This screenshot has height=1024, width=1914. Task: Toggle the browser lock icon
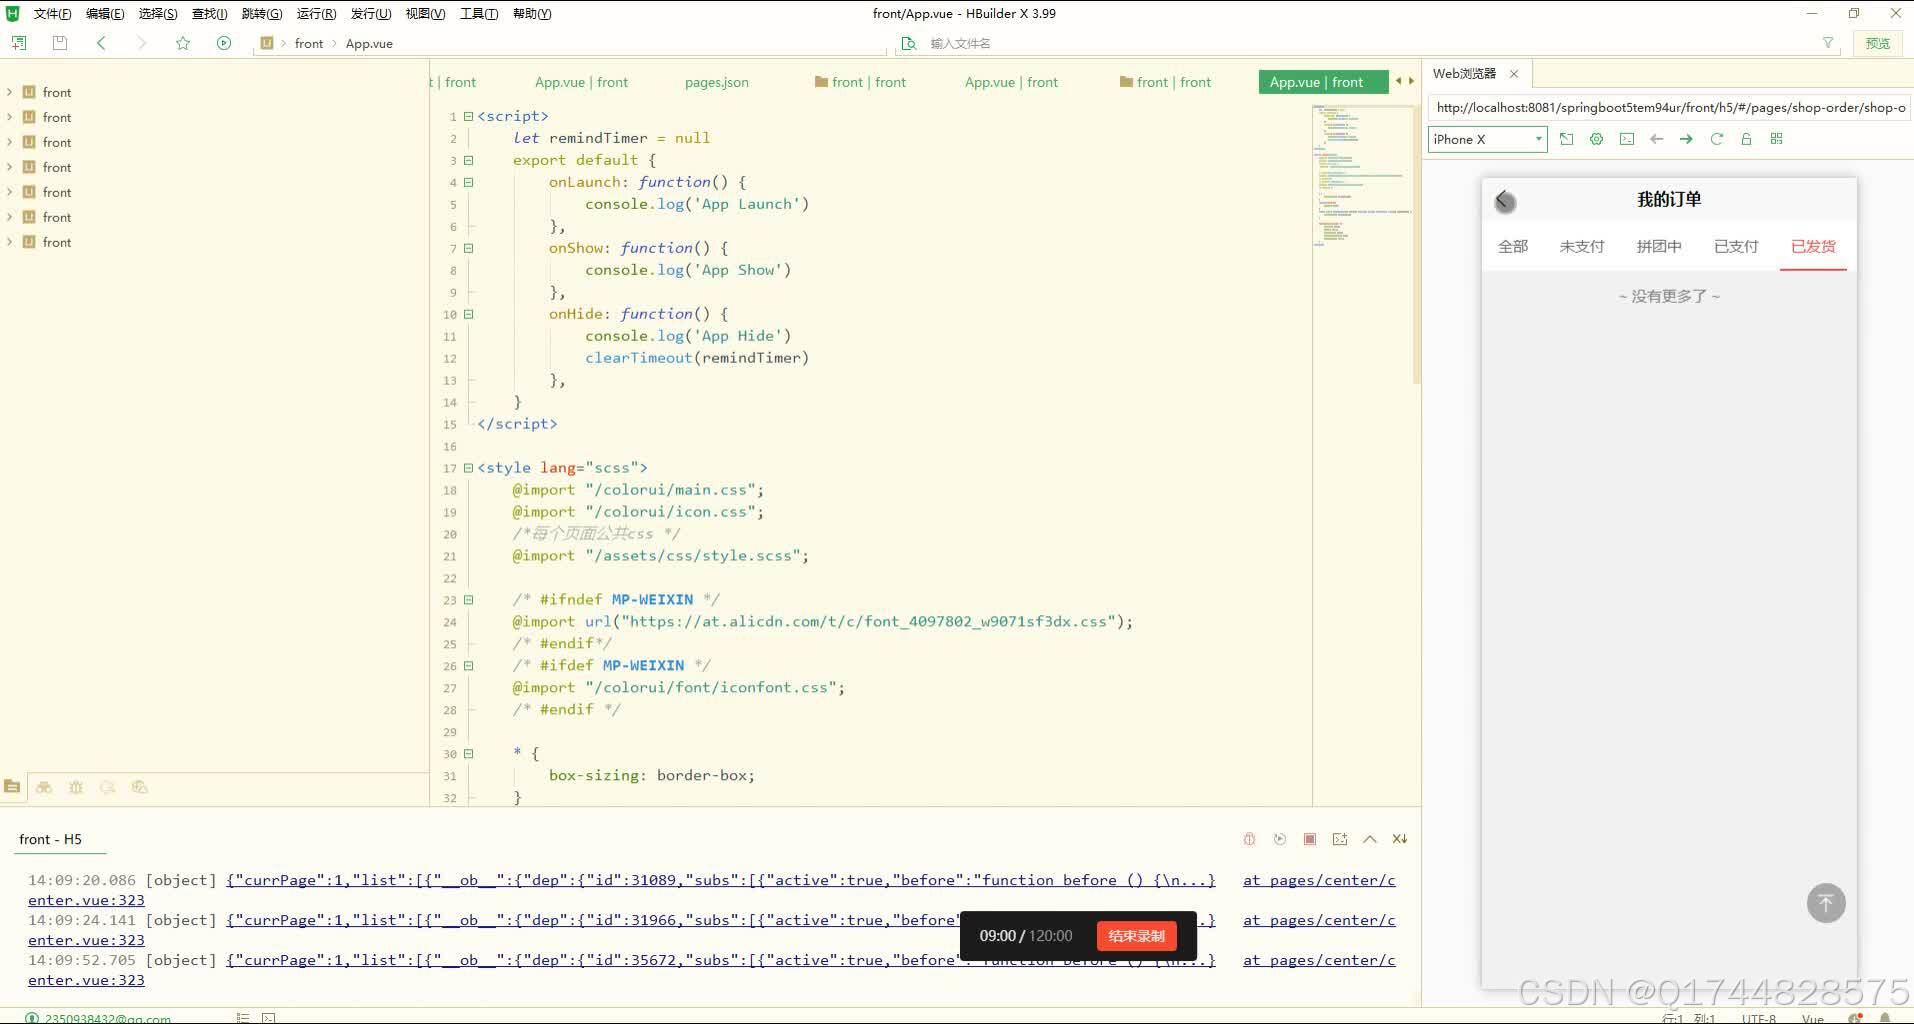click(x=1746, y=139)
